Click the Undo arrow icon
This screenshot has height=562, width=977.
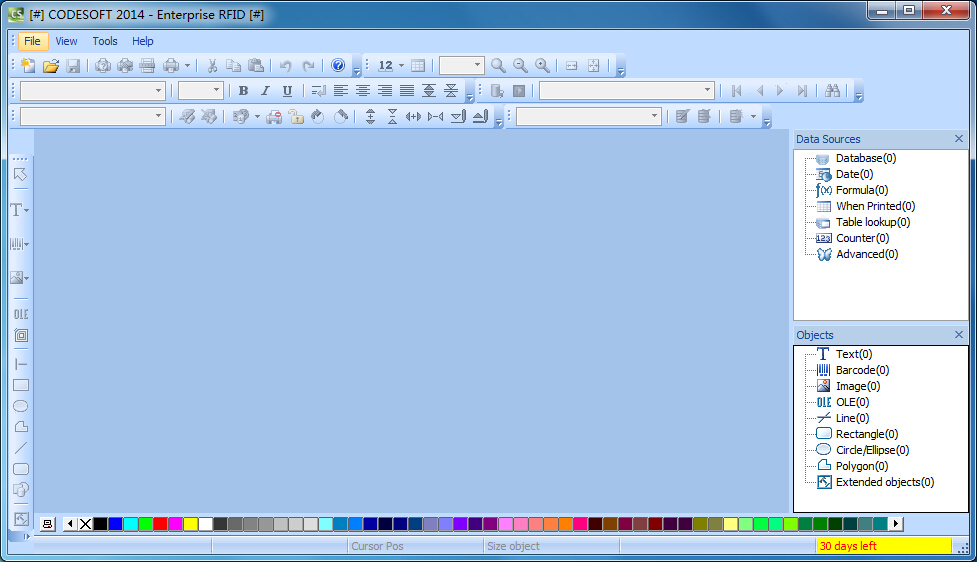[285, 65]
